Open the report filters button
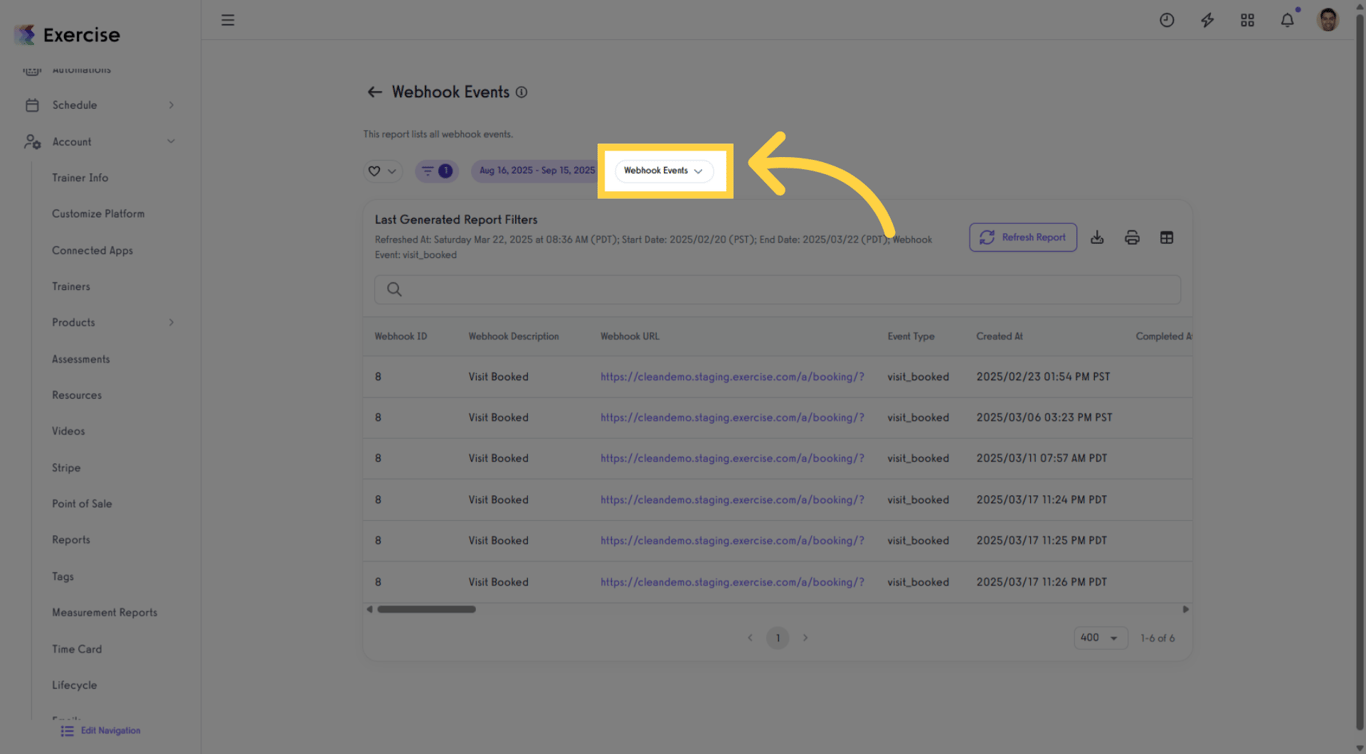Viewport: 1366px width, 754px height. tap(436, 171)
